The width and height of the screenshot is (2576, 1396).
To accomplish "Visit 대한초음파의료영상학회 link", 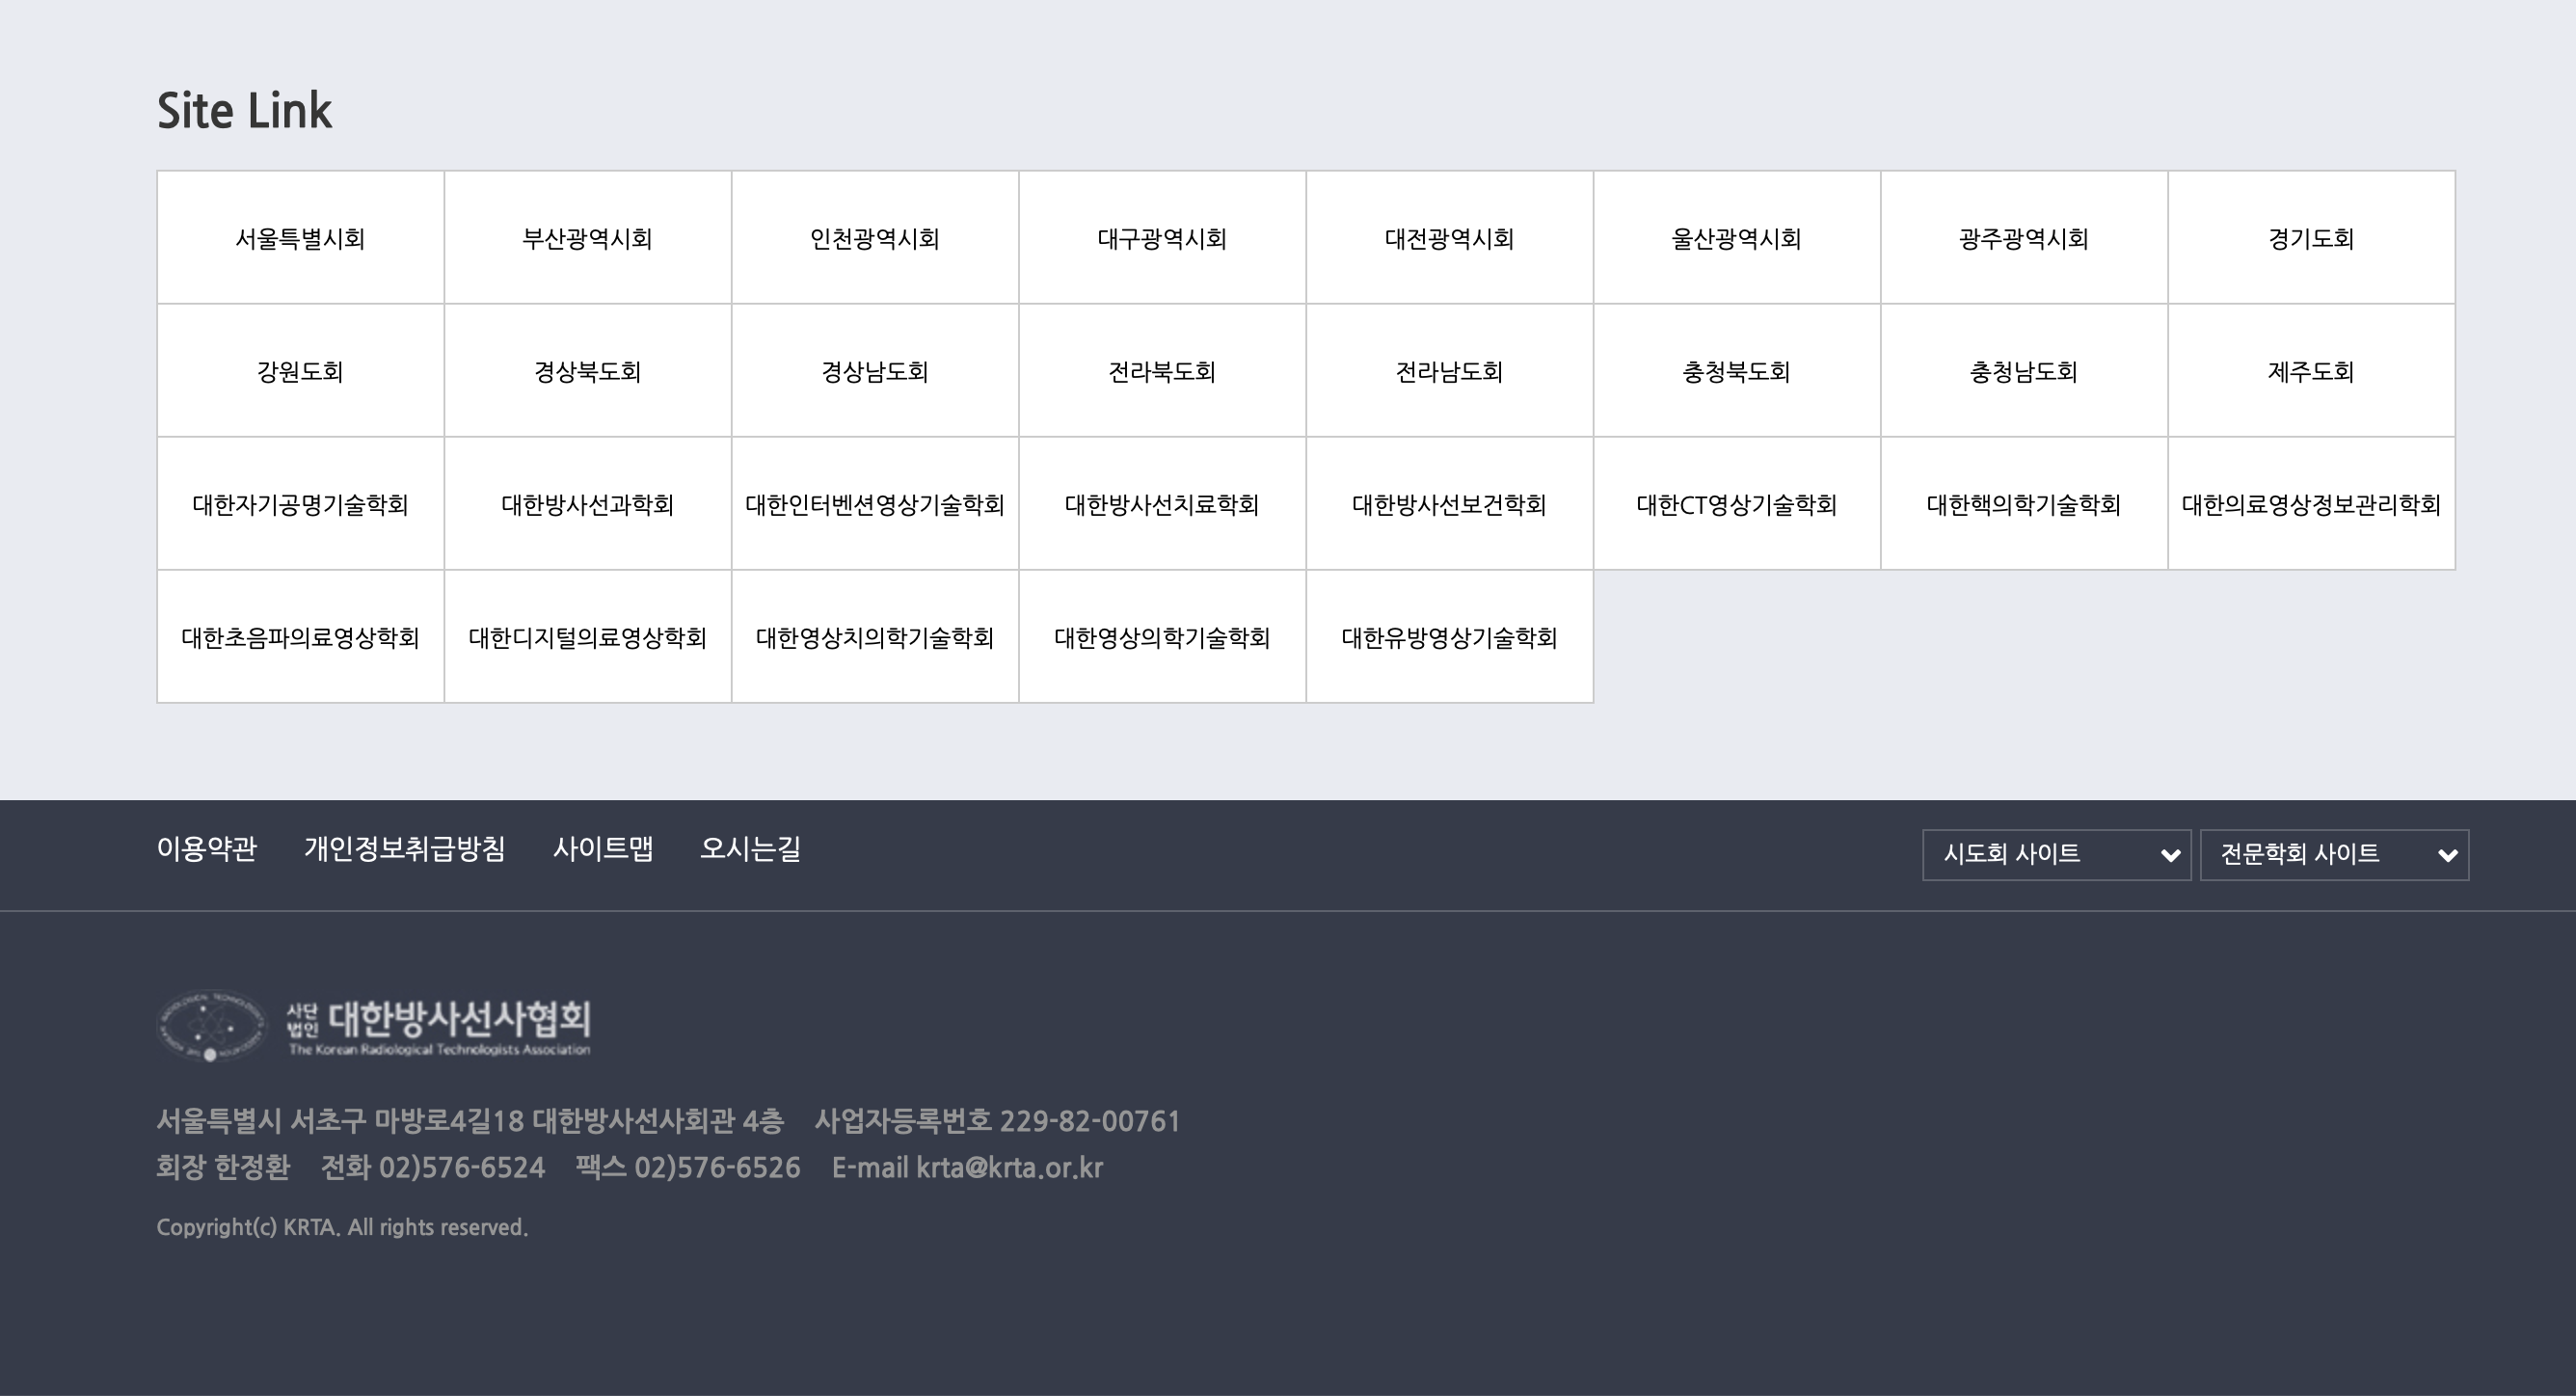I will point(300,638).
